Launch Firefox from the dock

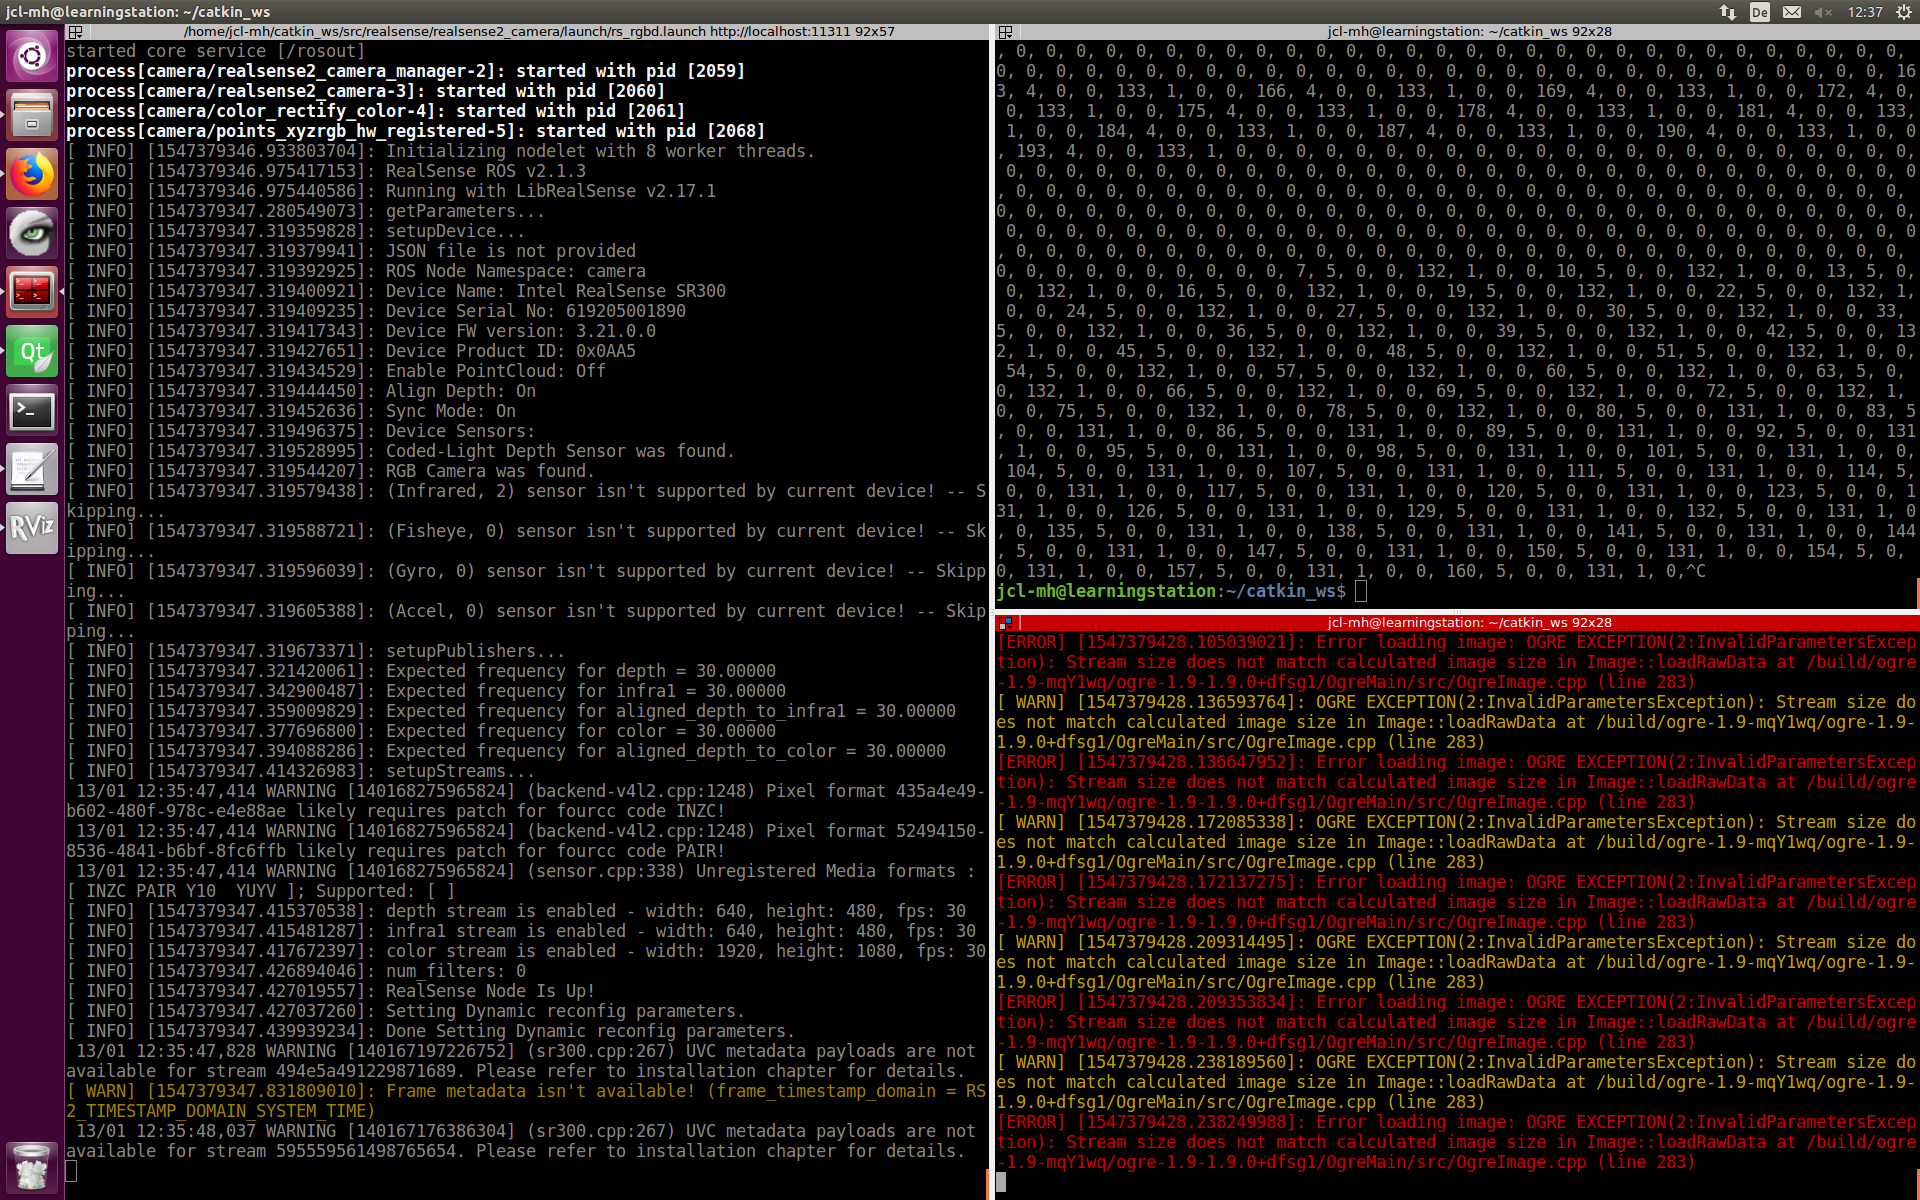[32, 175]
